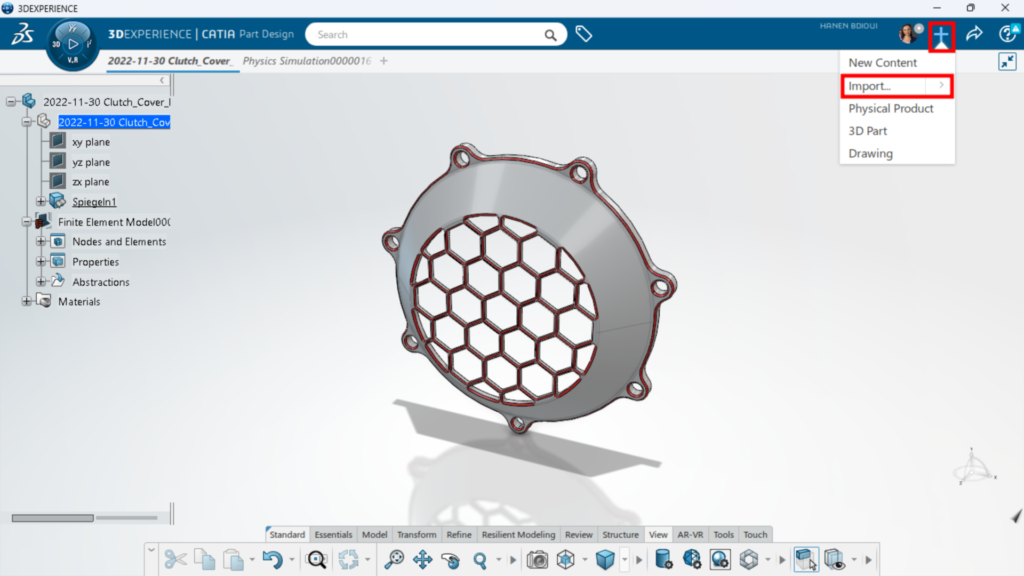Open the user profile avatar
This screenshot has width=1024, height=576.
(x=909, y=33)
